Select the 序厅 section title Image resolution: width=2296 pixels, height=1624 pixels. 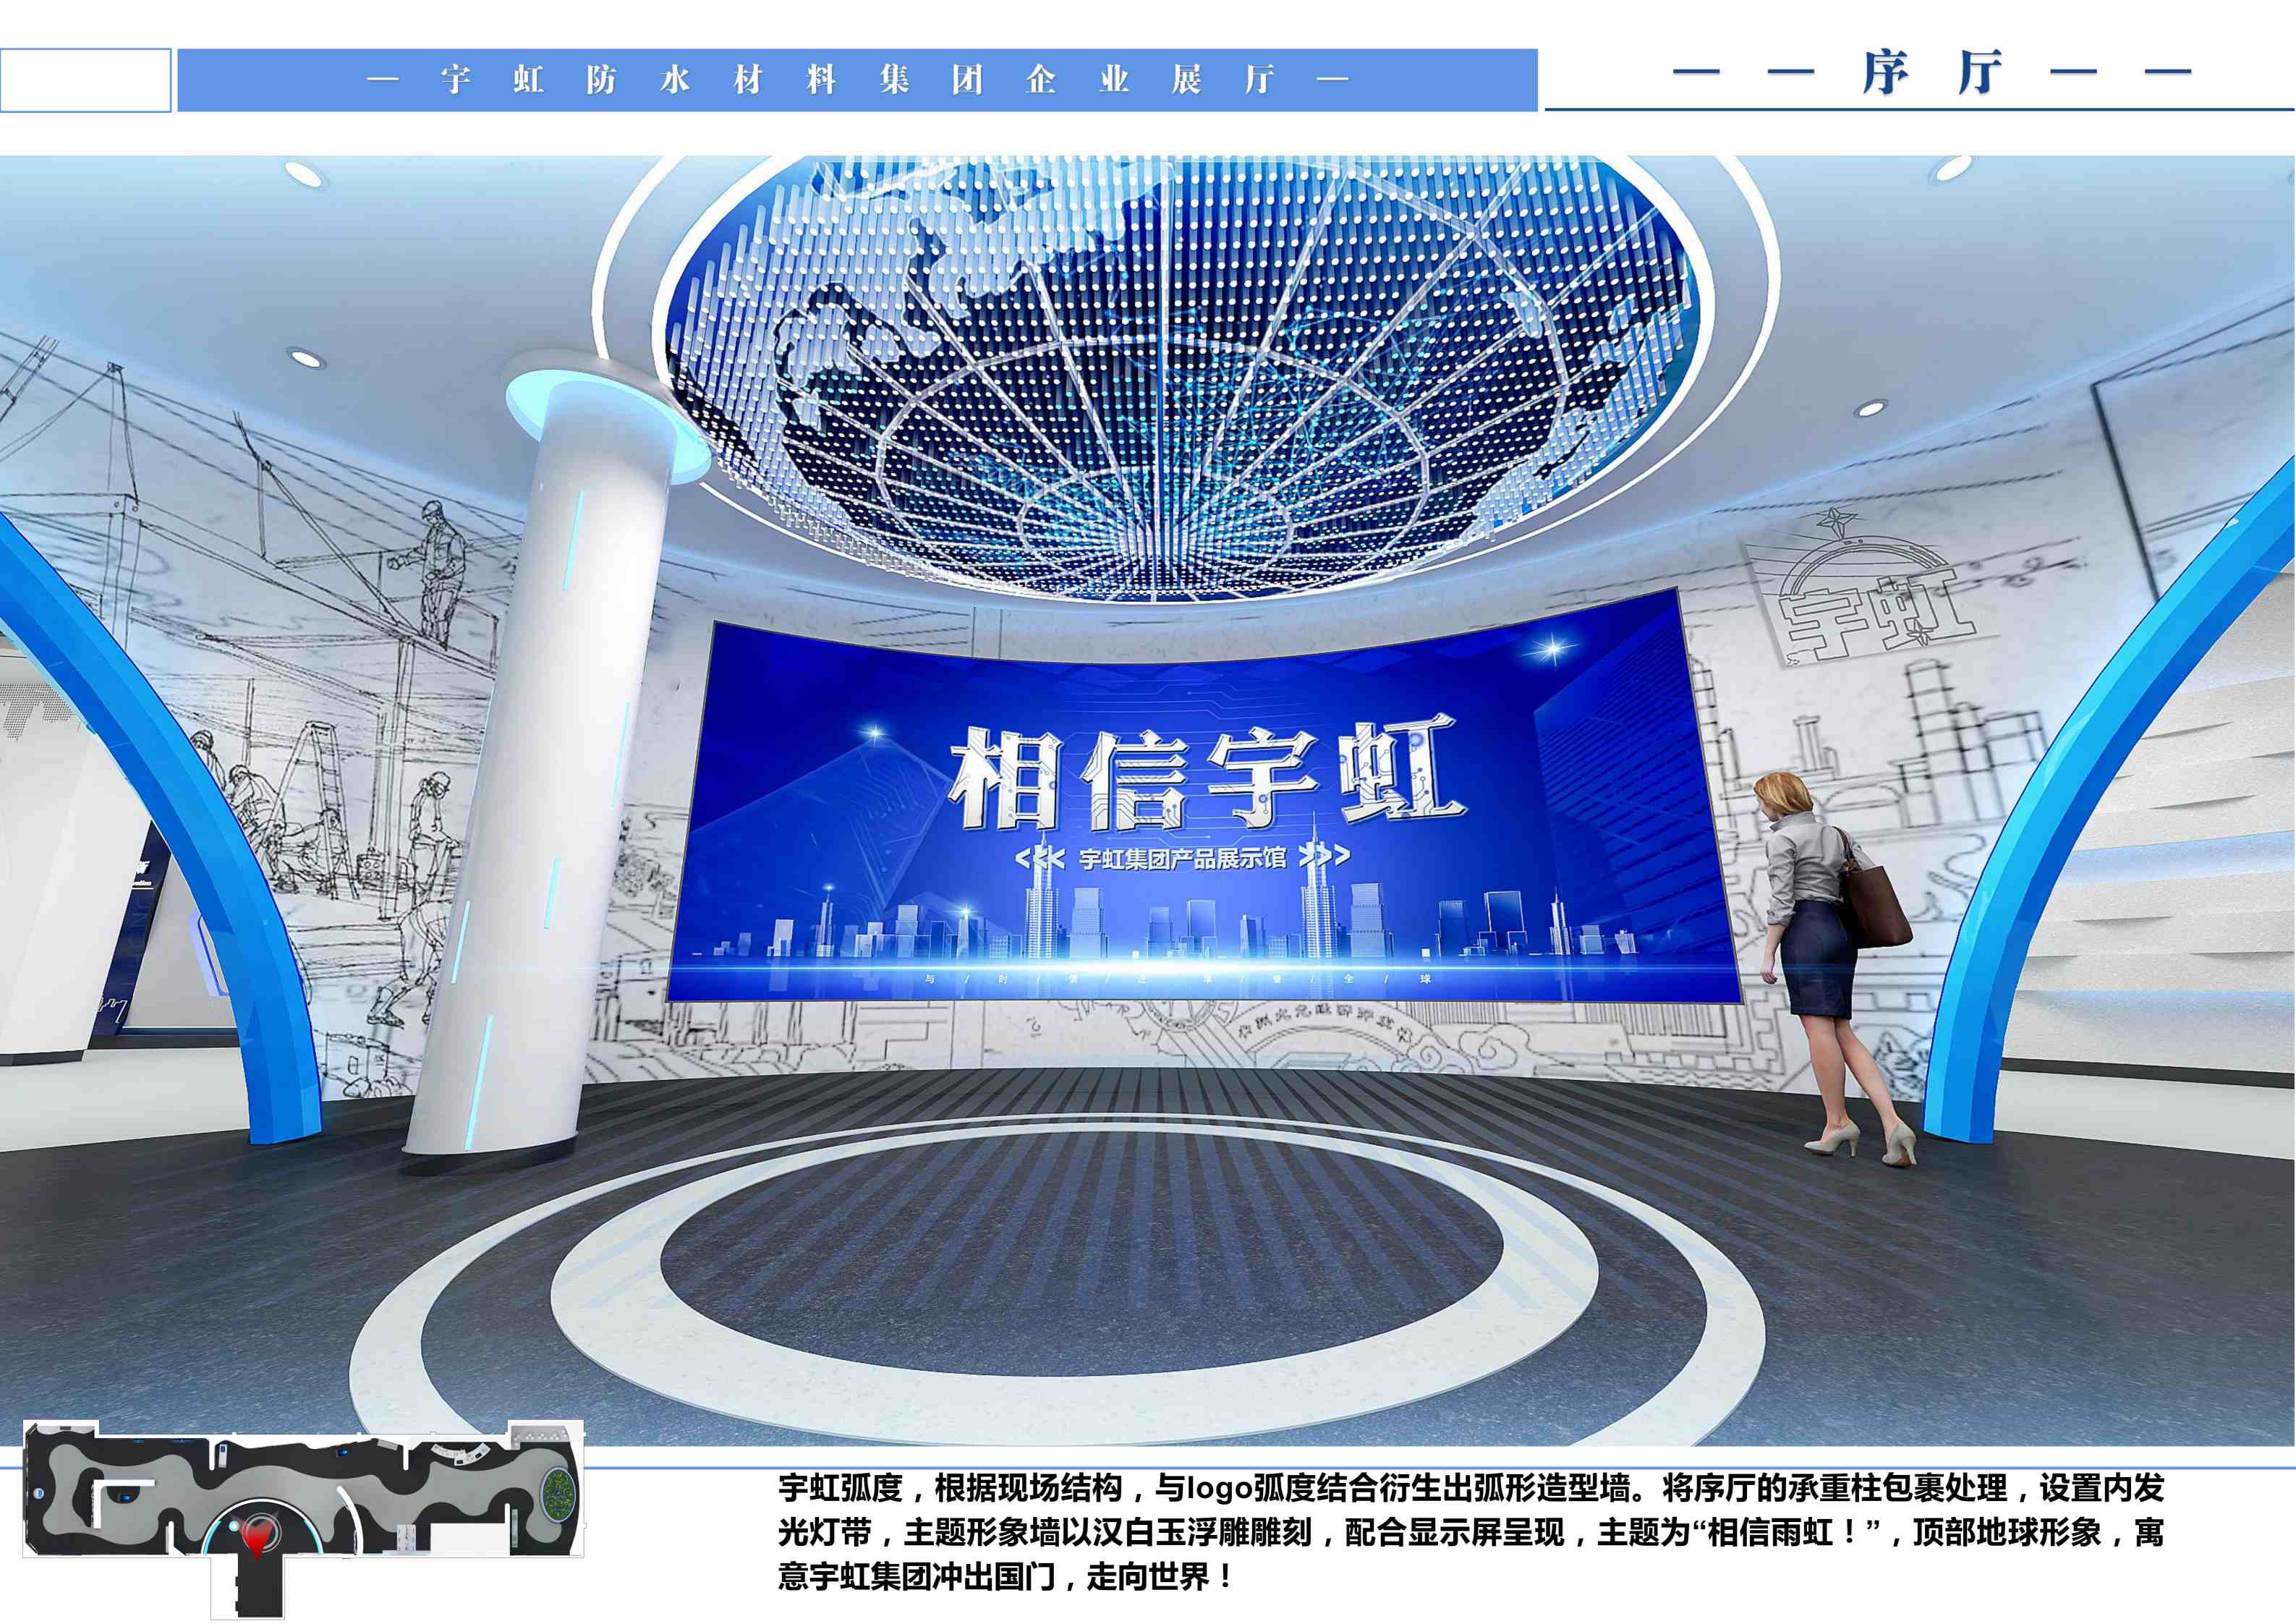[x=1932, y=73]
